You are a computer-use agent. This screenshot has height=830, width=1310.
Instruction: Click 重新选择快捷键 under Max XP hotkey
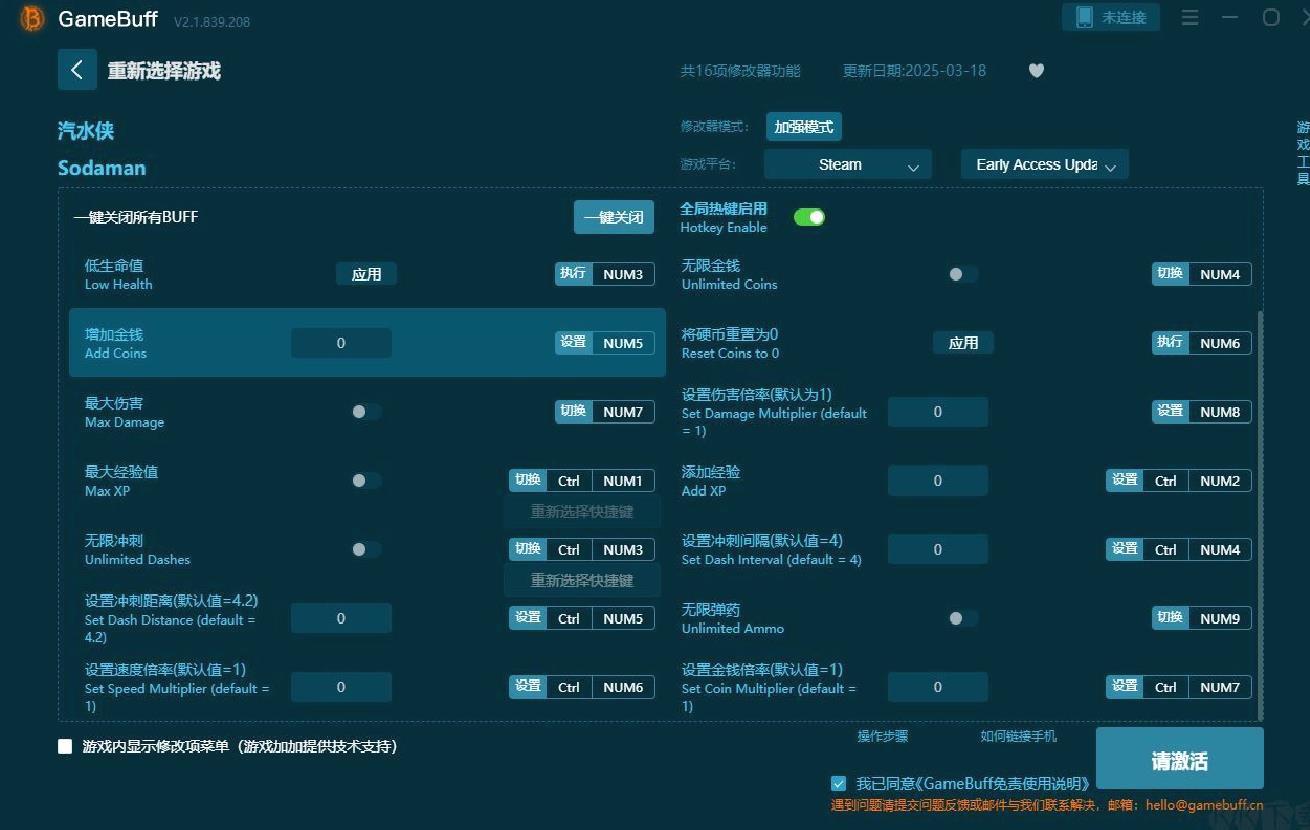click(582, 511)
